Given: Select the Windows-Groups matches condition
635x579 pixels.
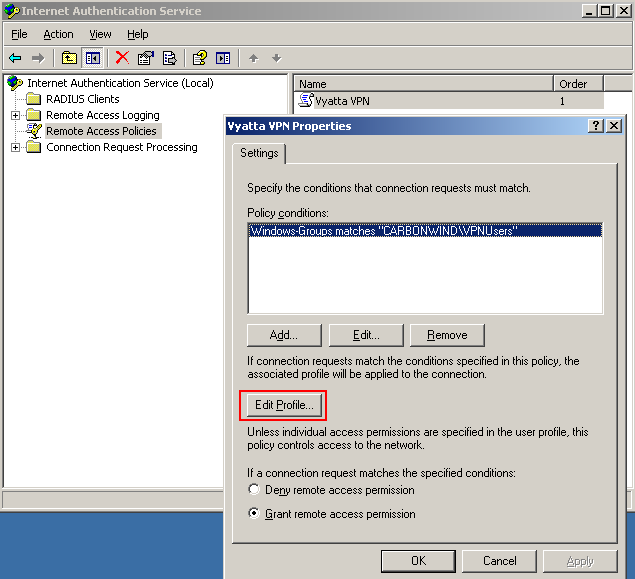Looking at the screenshot, I should [425, 230].
